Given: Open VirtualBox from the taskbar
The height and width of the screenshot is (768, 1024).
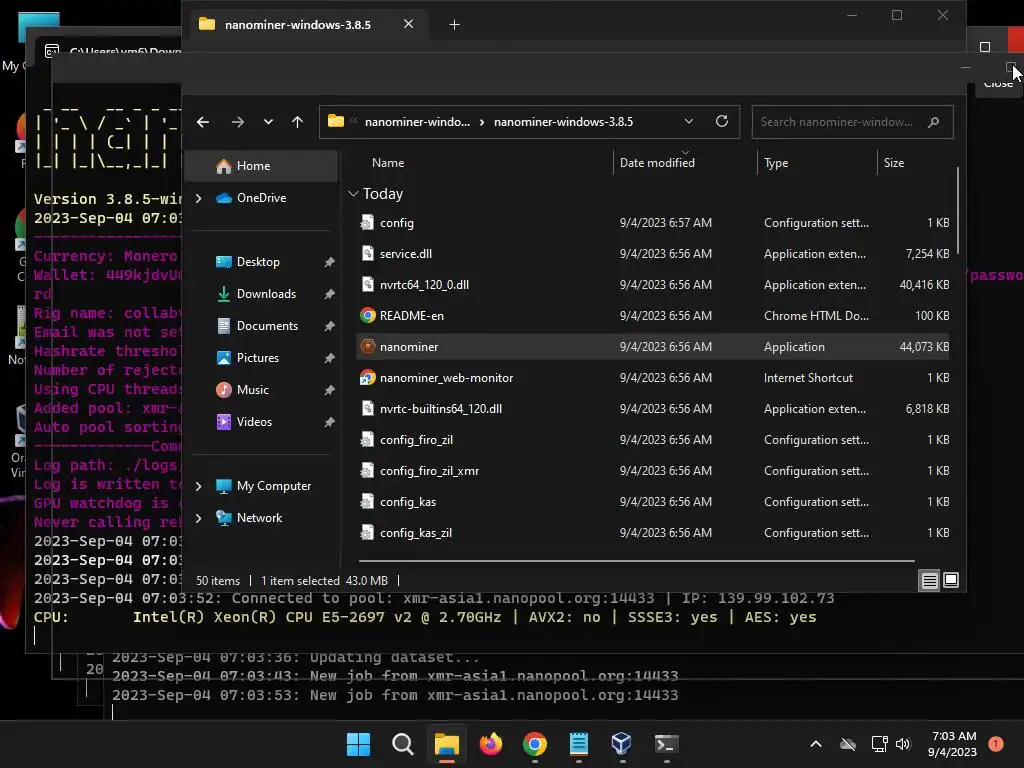Looking at the screenshot, I should point(622,744).
